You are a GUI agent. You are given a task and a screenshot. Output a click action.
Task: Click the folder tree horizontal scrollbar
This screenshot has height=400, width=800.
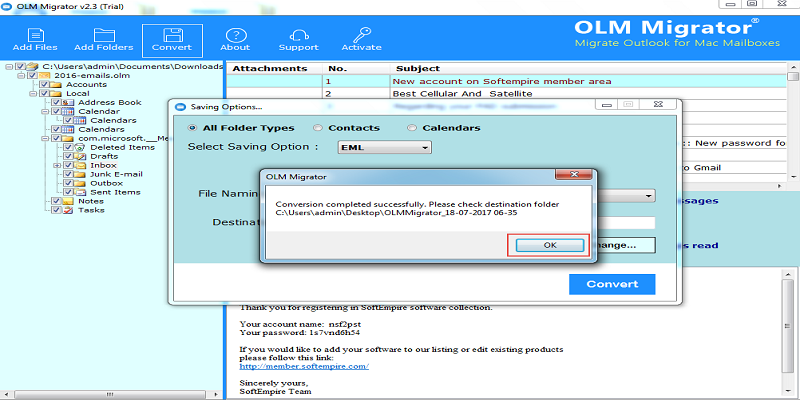(x=111, y=395)
